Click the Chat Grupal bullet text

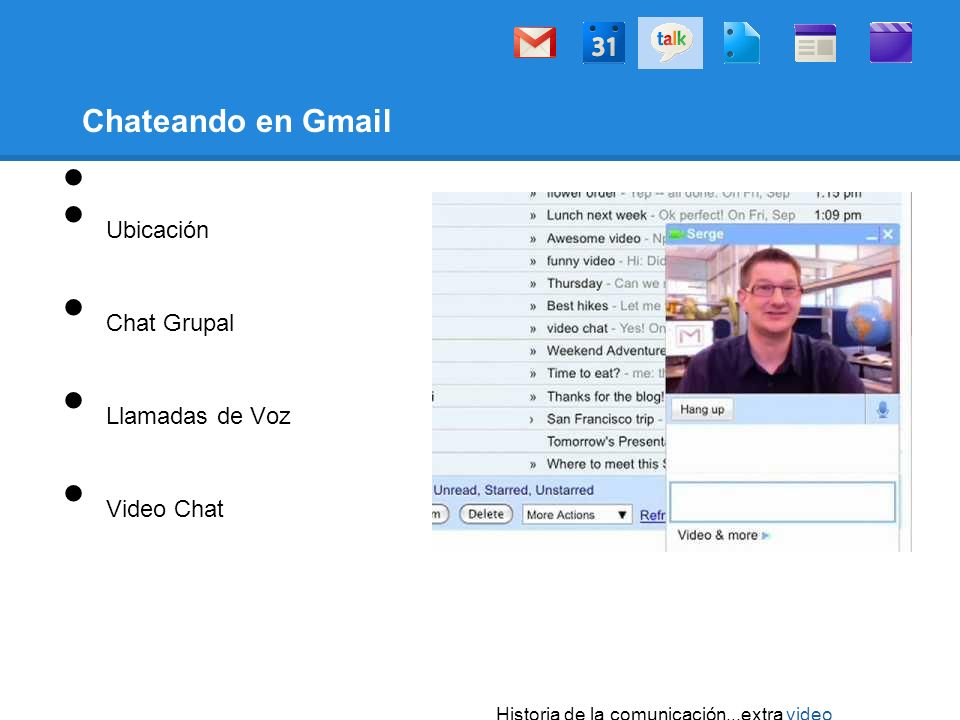click(x=170, y=323)
